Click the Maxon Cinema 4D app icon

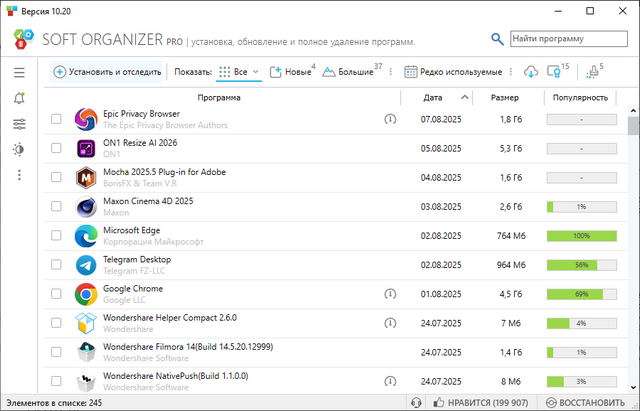(x=86, y=207)
